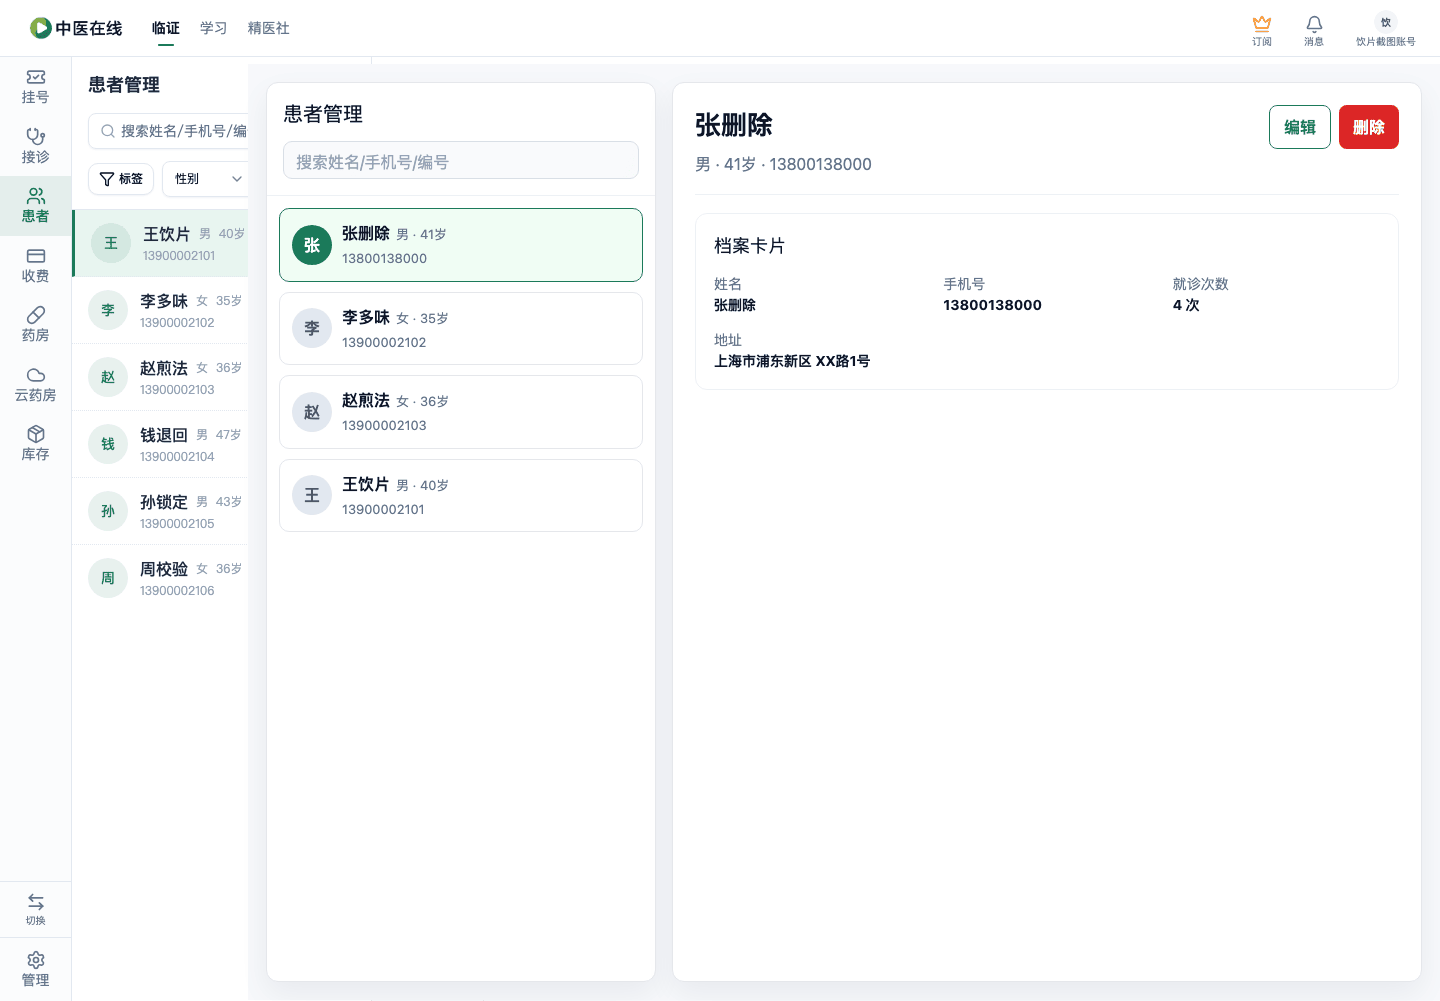Expand the 性别 dropdown
This screenshot has width=1440, height=1001.
206,179
